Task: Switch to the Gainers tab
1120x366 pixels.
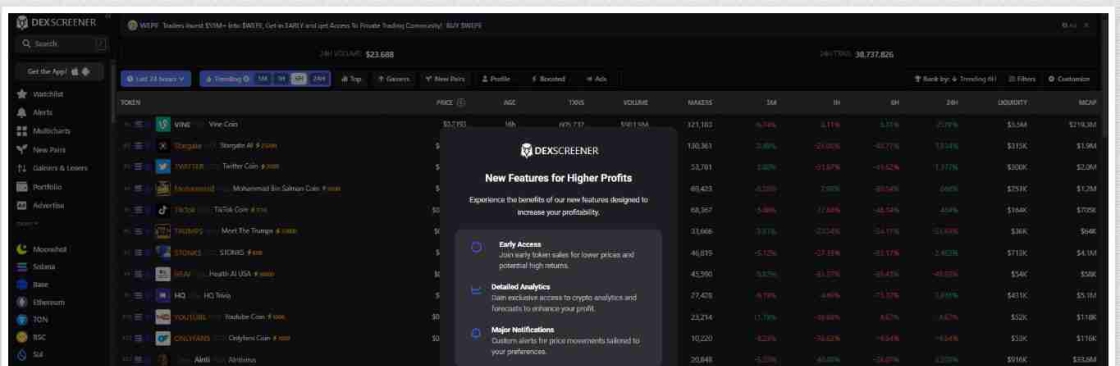Action: coord(393,79)
